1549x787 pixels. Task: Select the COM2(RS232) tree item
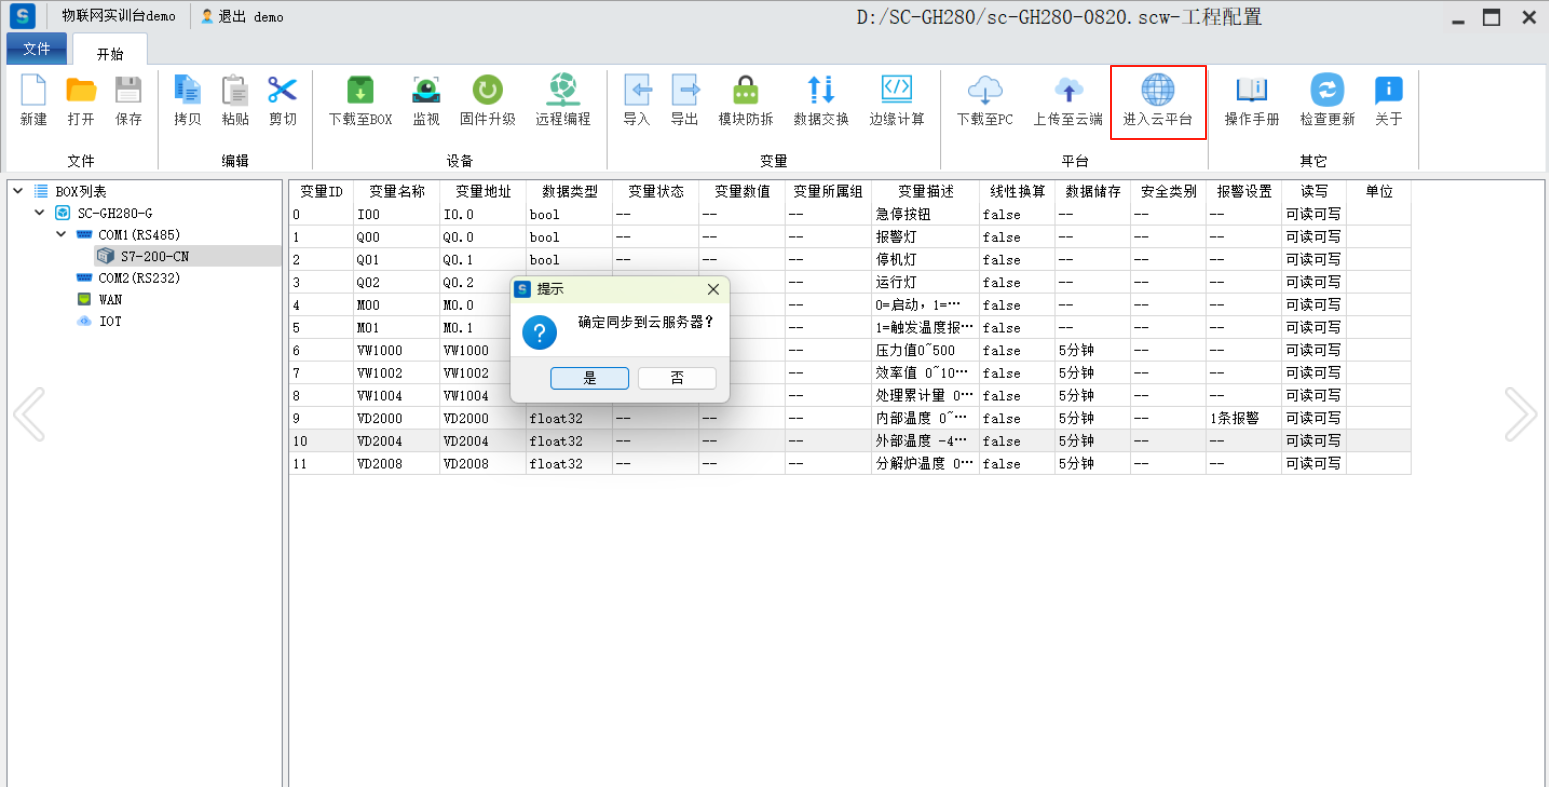point(139,278)
